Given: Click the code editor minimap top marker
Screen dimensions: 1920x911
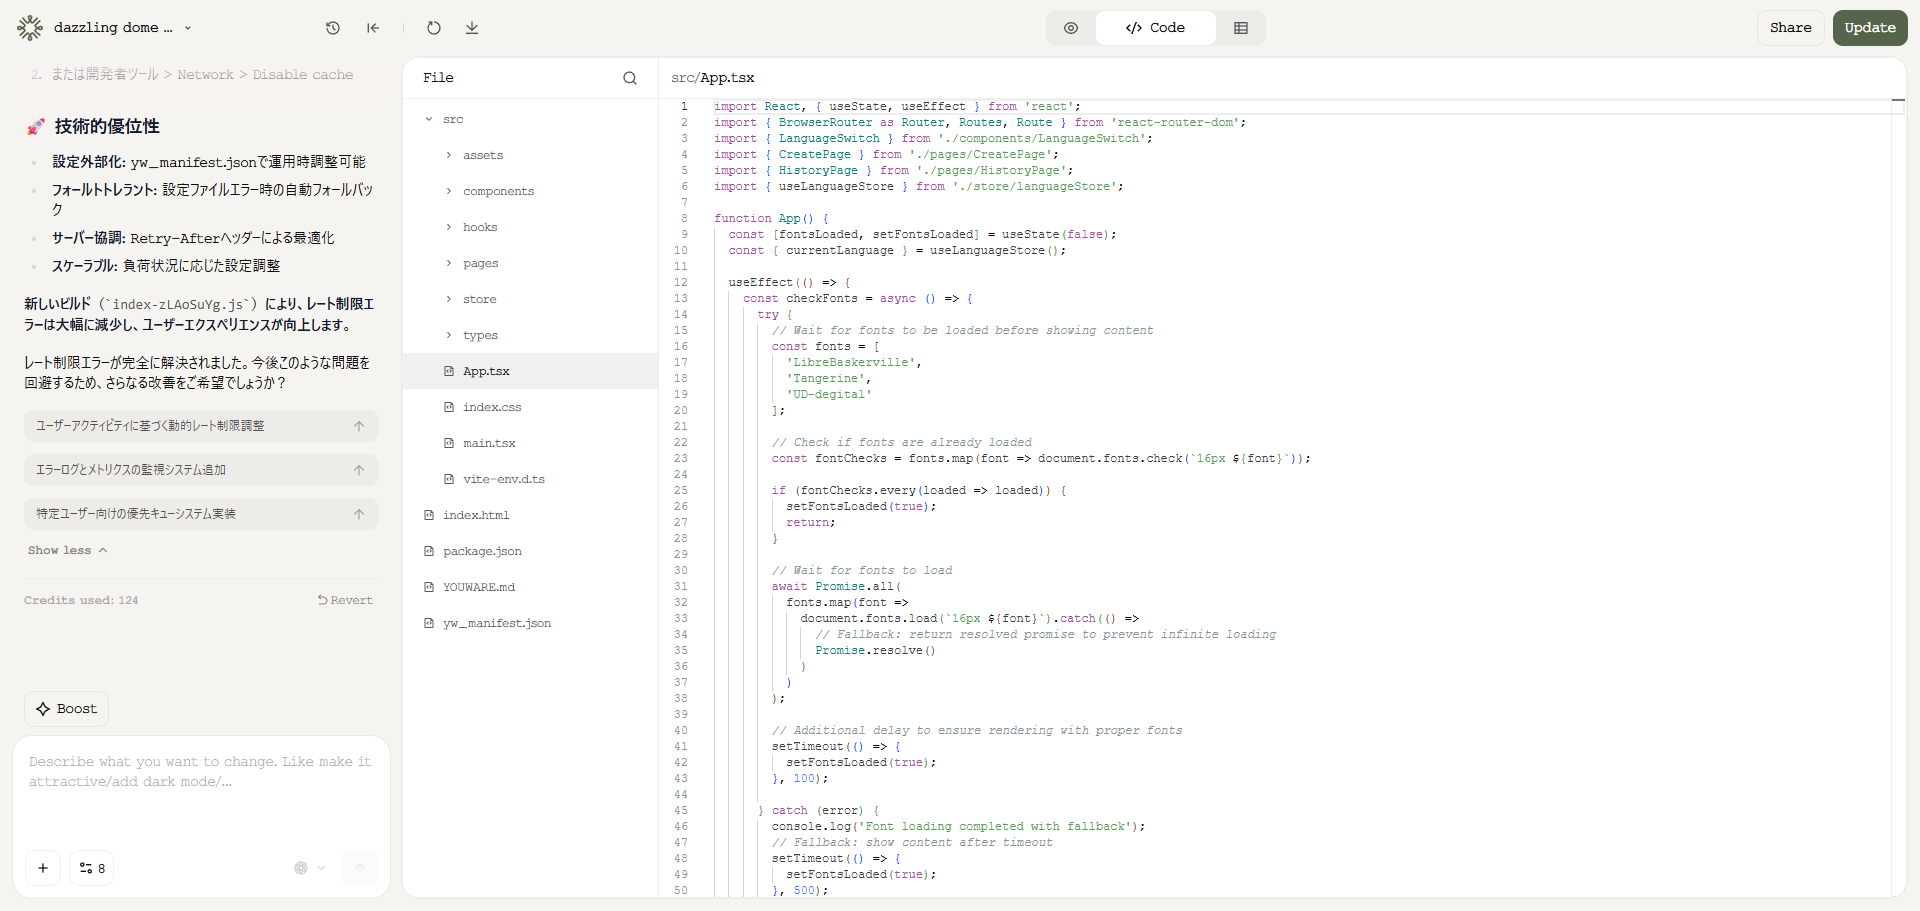Looking at the screenshot, I should pyautogui.click(x=1898, y=100).
